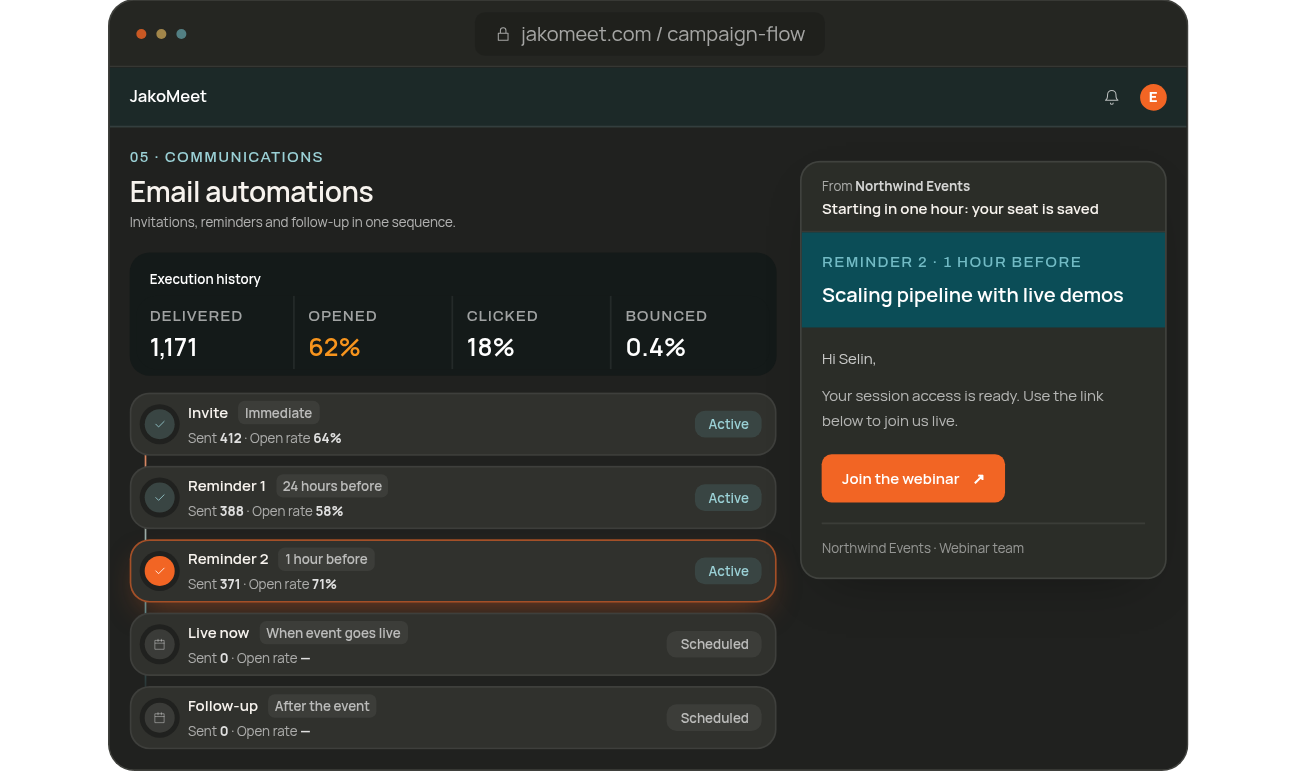
Task: Select the Live now step title
Action: tap(219, 633)
